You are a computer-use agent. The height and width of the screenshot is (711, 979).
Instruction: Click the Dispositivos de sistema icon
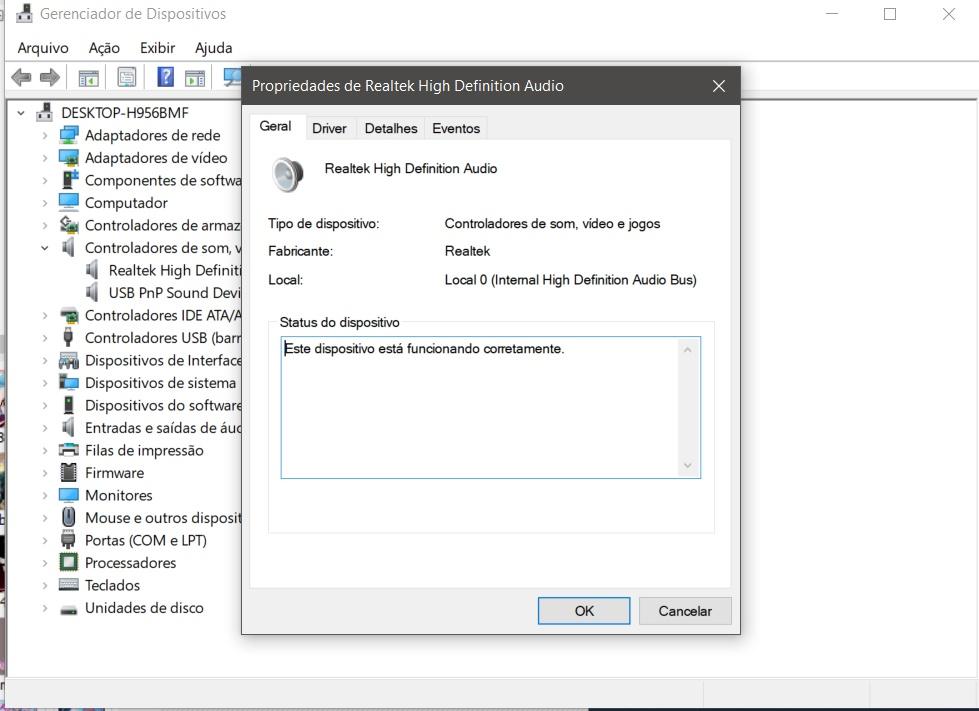click(69, 382)
